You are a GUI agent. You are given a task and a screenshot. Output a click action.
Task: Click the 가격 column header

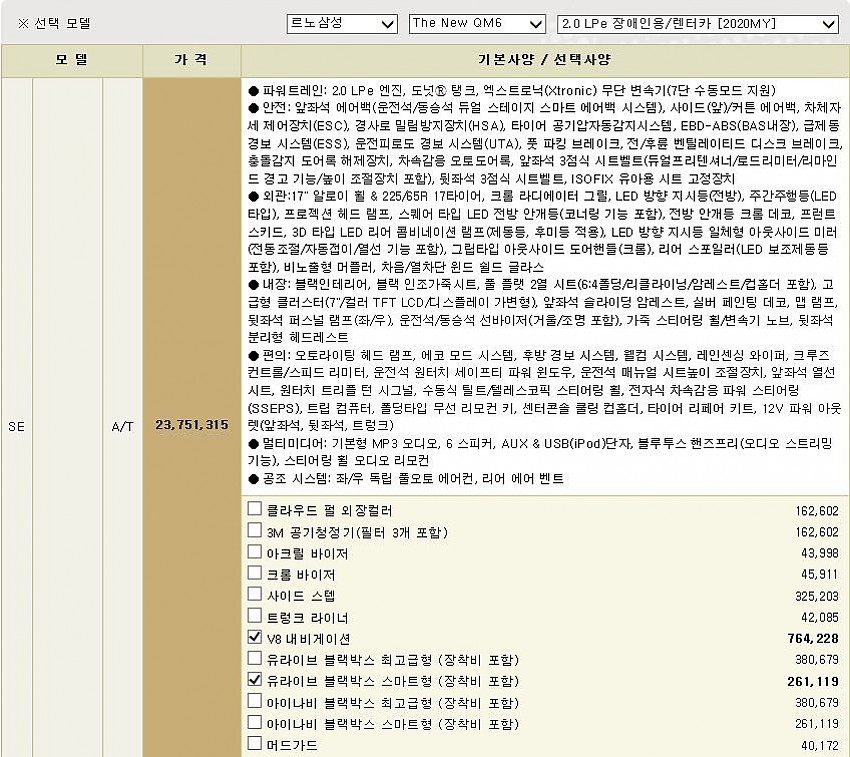pyautogui.click(x=191, y=60)
